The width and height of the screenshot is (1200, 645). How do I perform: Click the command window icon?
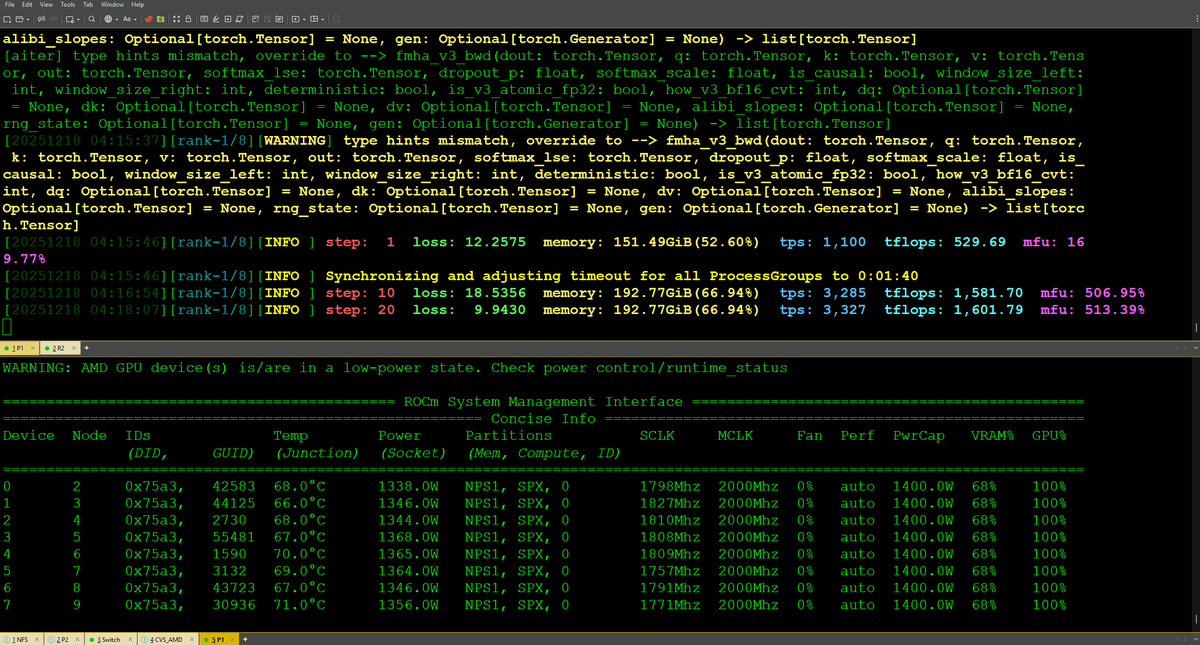[x=279, y=19]
